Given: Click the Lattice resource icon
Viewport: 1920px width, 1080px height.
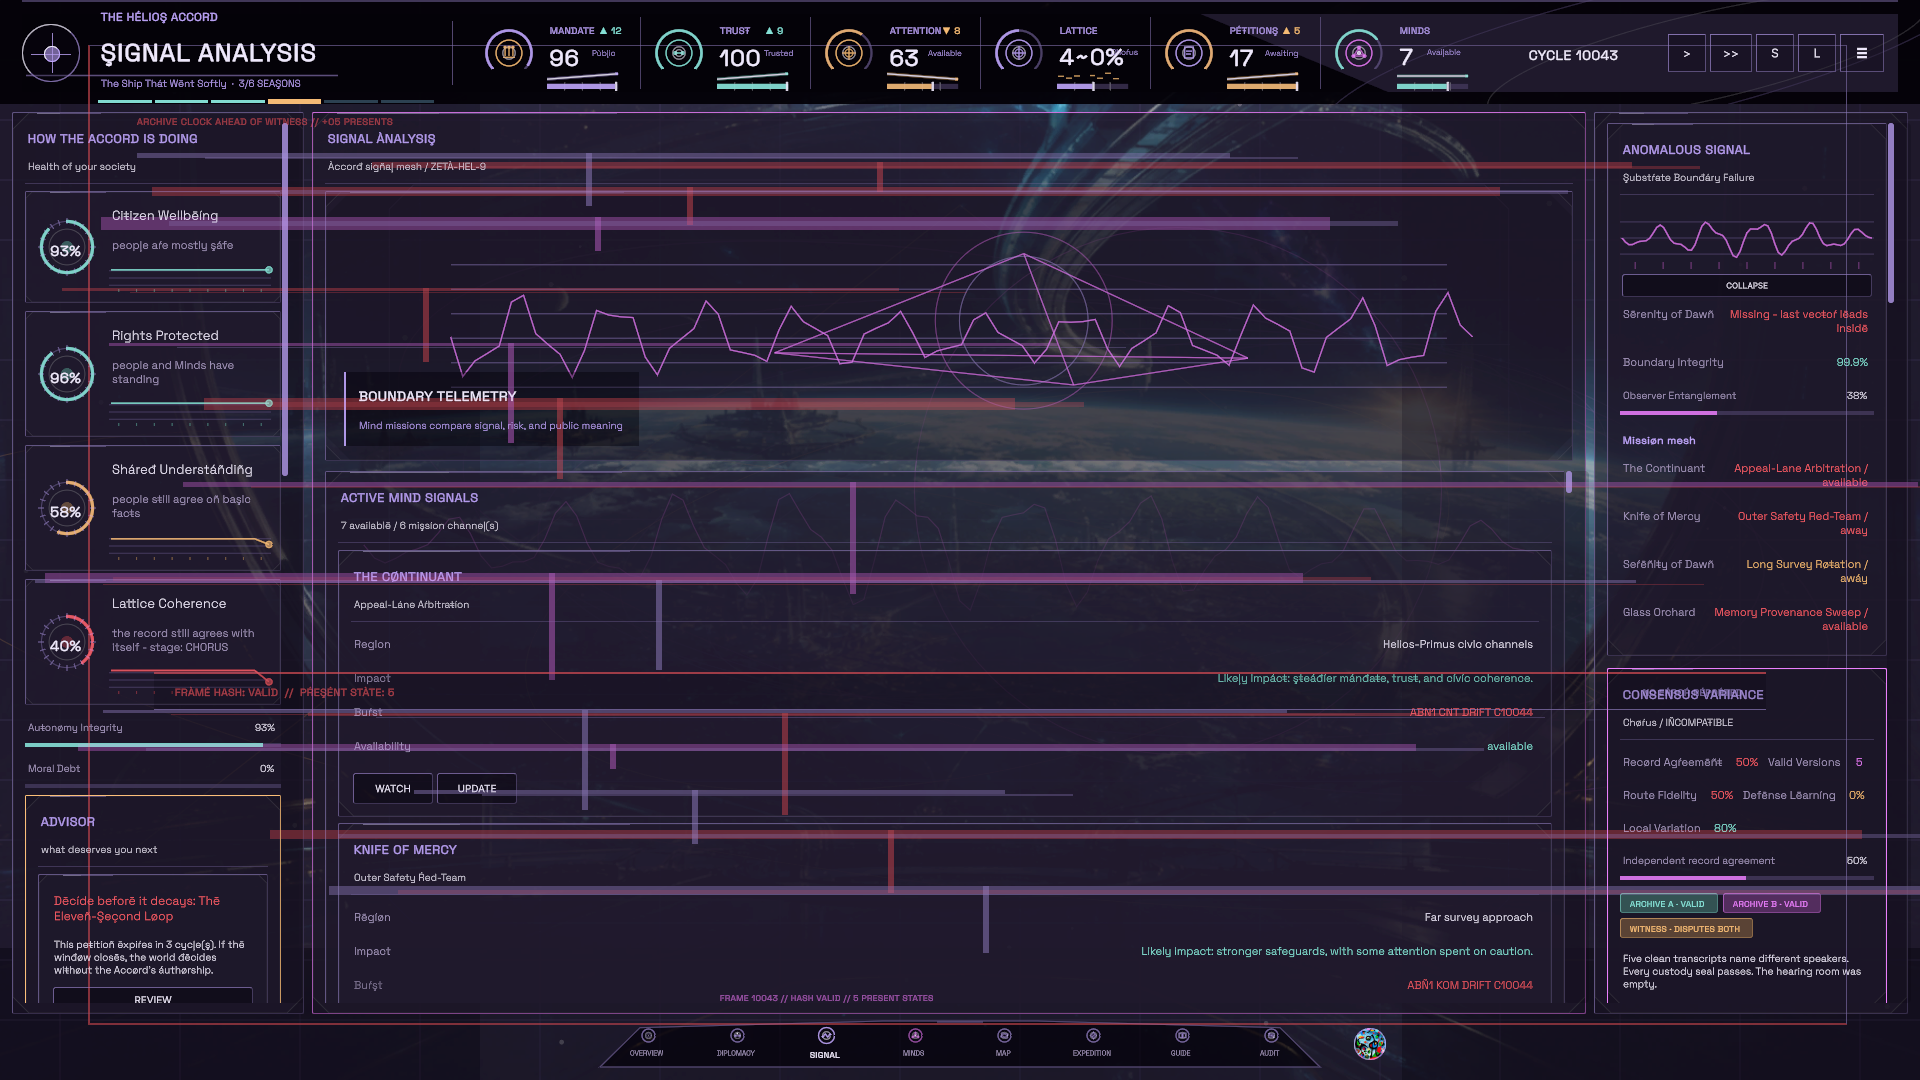Looking at the screenshot, I should (1018, 52).
